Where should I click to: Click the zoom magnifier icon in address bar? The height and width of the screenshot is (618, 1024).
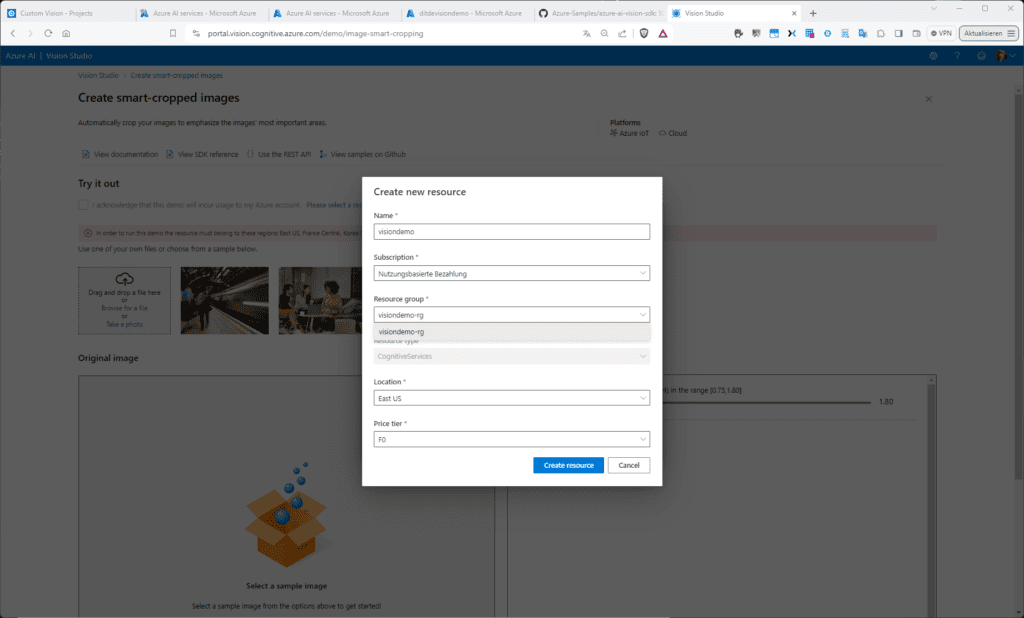[604, 33]
